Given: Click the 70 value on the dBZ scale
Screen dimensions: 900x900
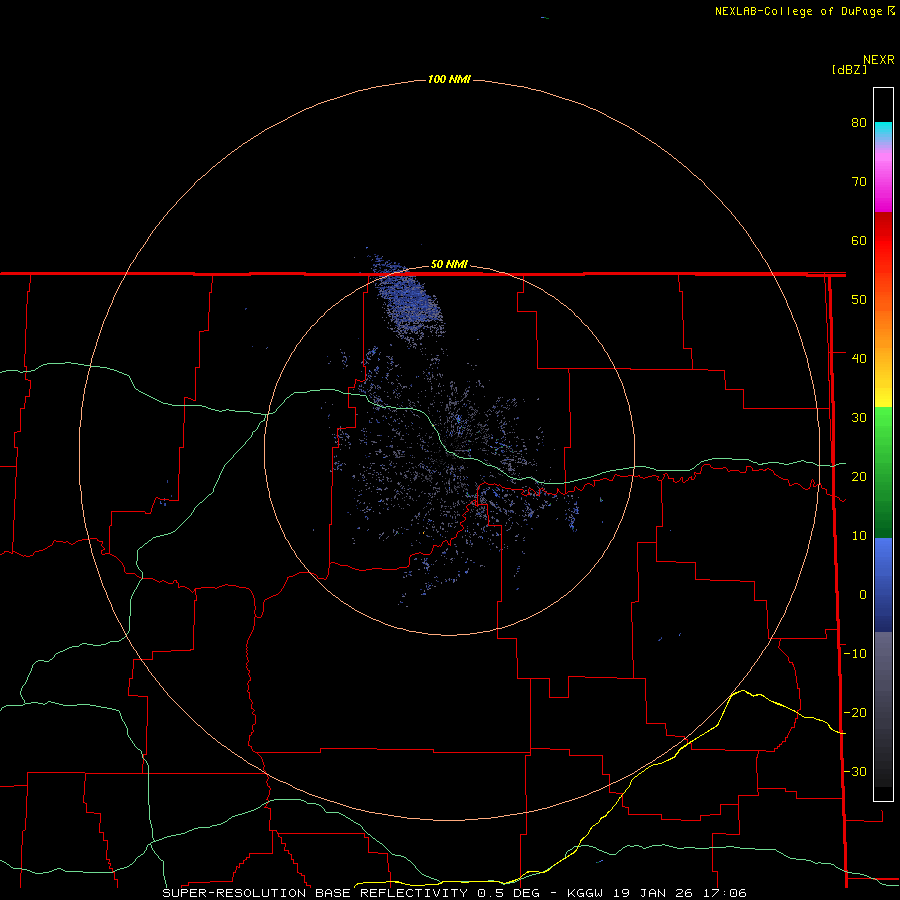Looking at the screenshot, I should 859,181.
